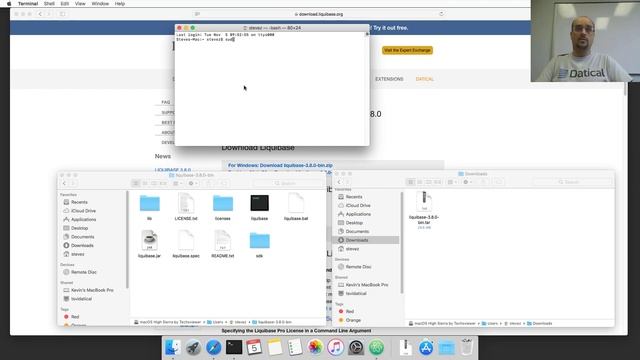Viewport: 640px width, 360px height.
Task: Open System Preferences icon in the Dock
Action: coord(356,347)
